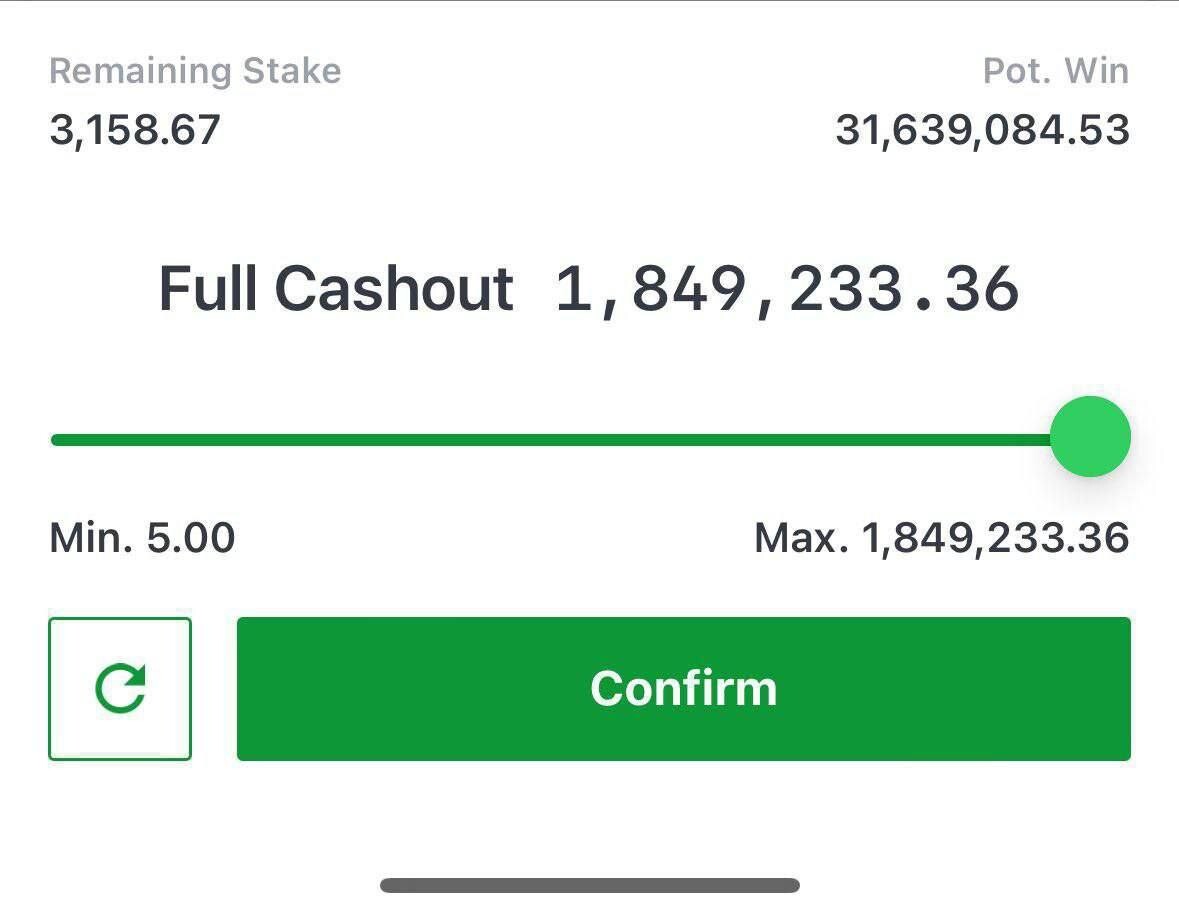Reload the cashout offer using the bordered square button
The height and width of the screenshot is (917, 1179).
(120, 689)
